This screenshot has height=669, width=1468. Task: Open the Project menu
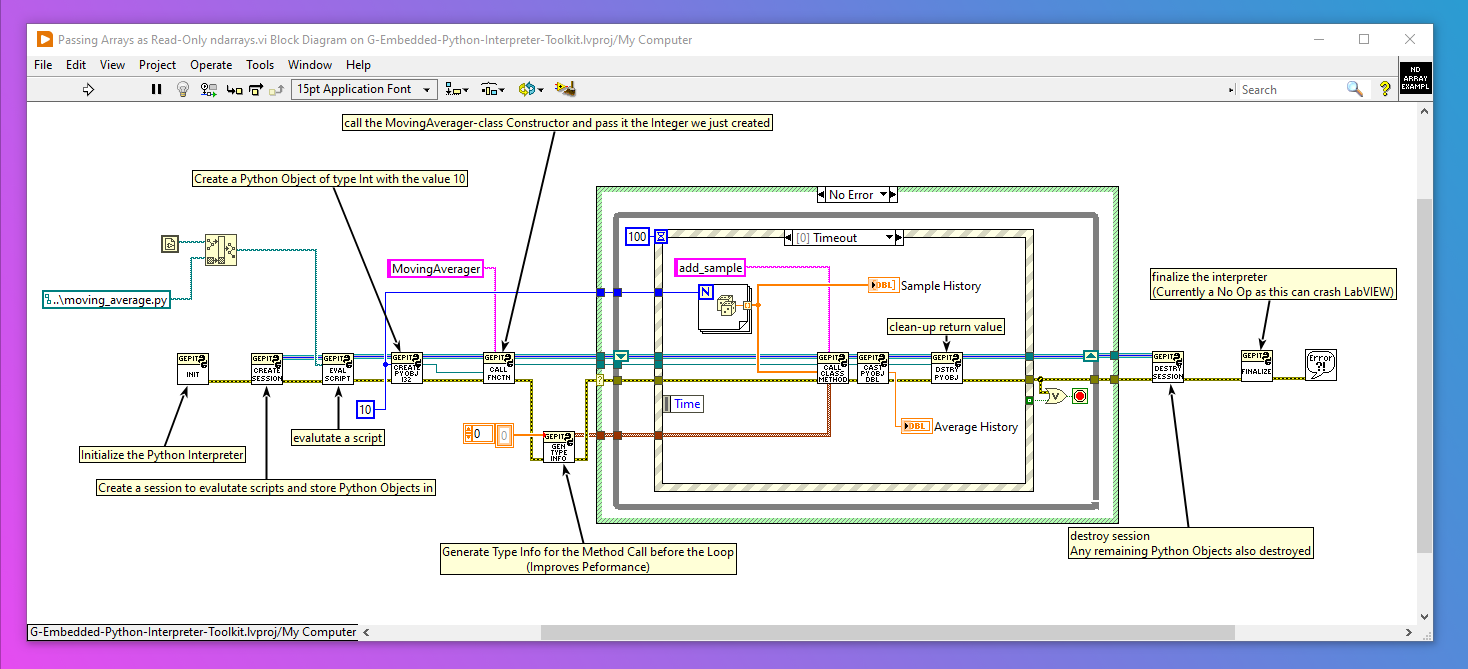tap(158, 64)
